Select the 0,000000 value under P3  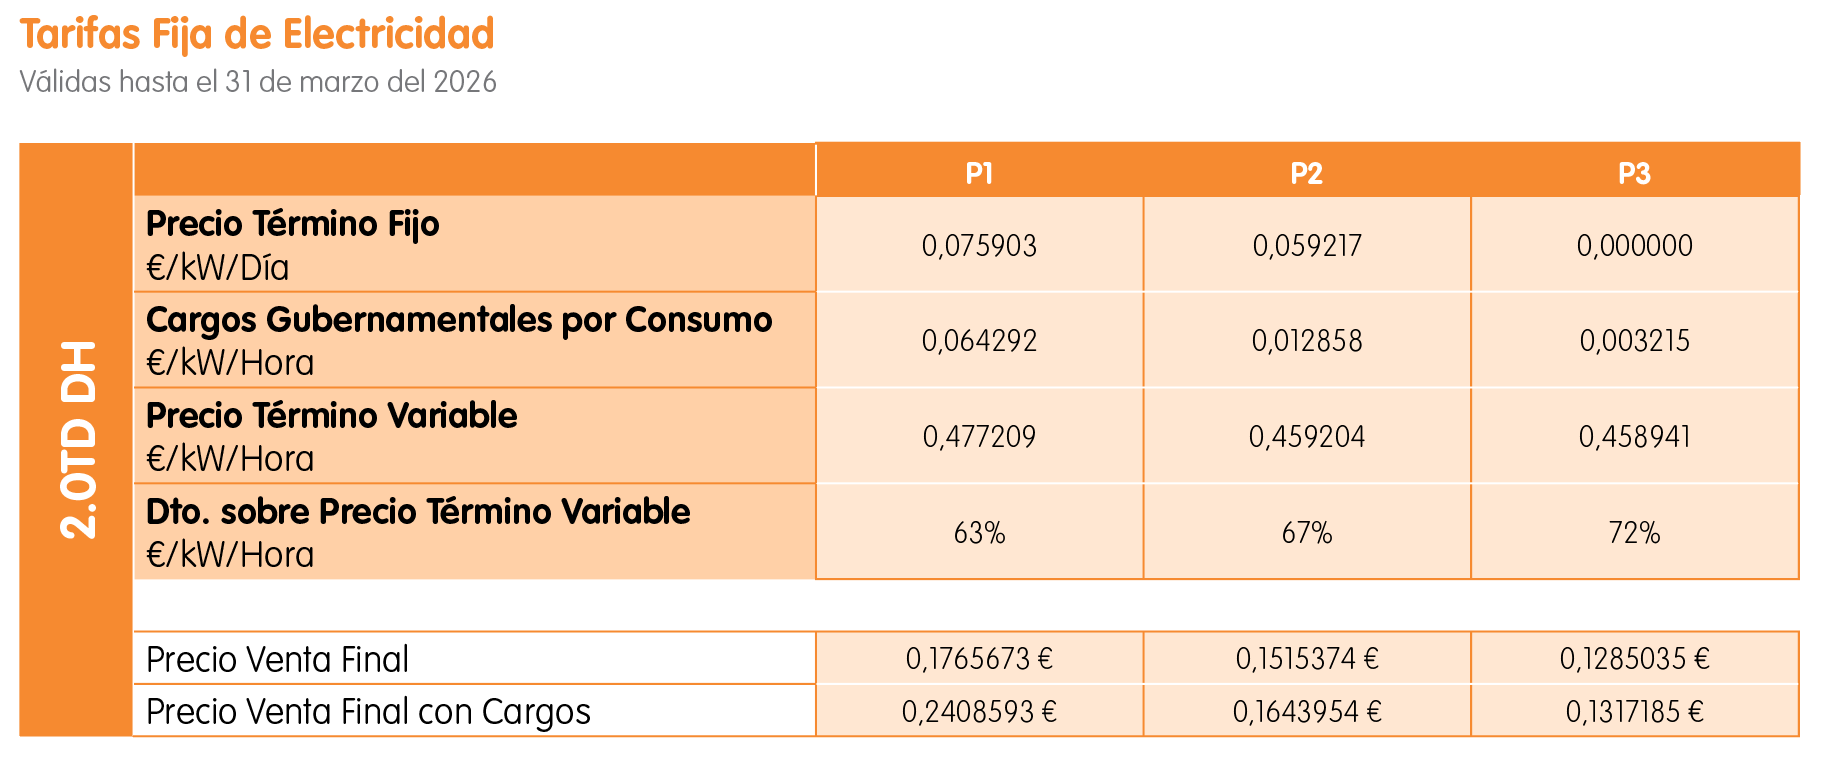[1634, 246]
